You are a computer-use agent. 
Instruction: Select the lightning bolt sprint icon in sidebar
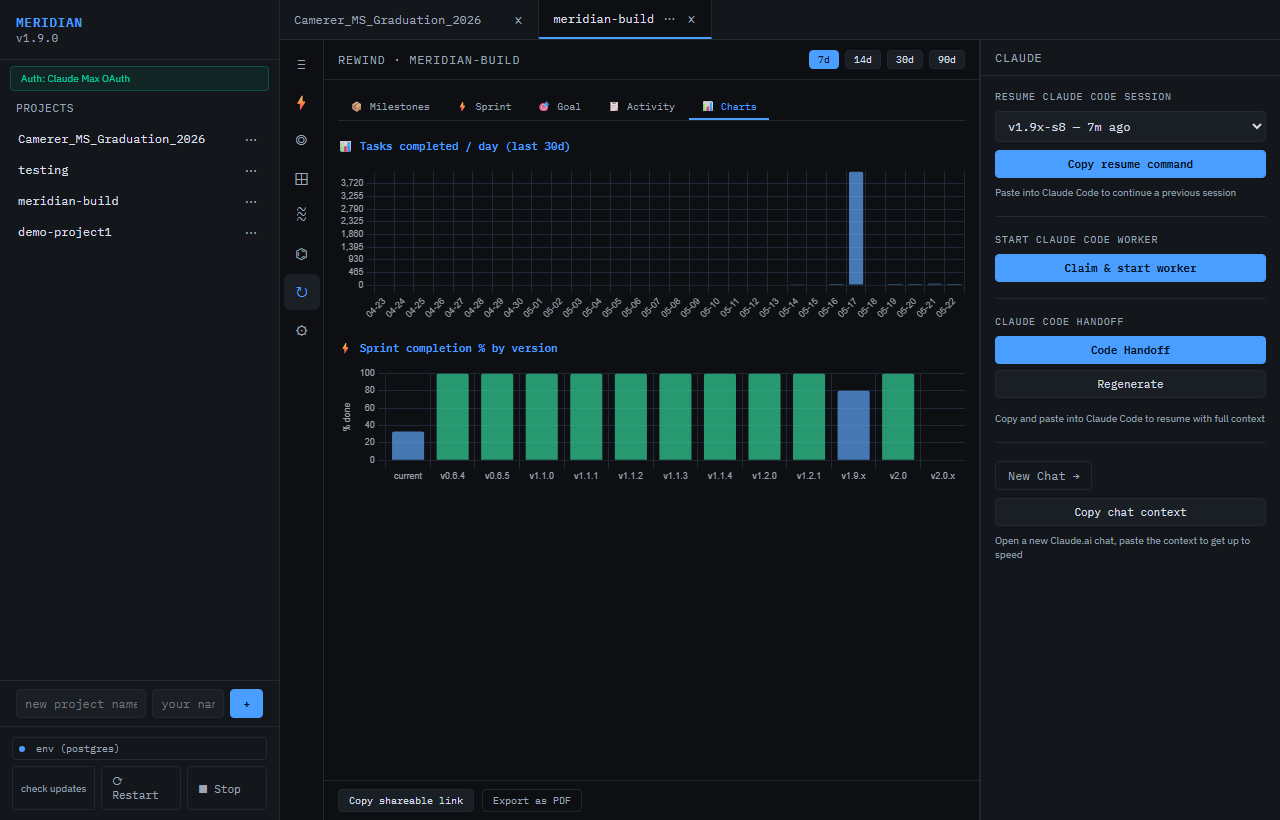coord(302,102)
